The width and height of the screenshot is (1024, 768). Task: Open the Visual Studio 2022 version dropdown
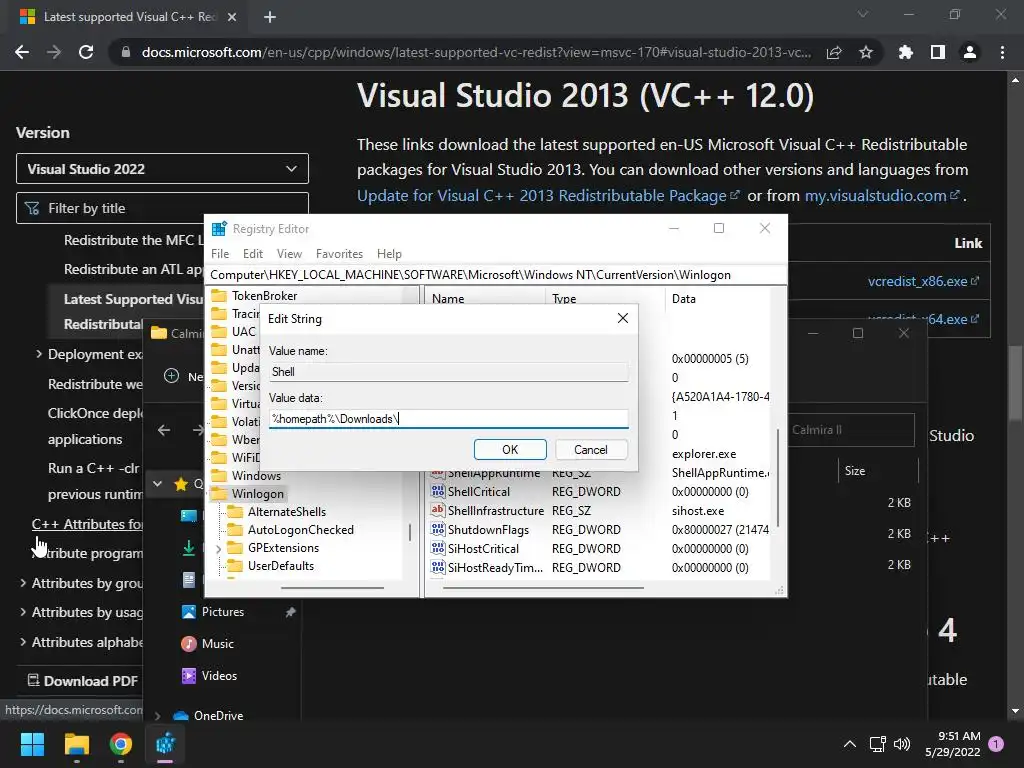(162, 169)
